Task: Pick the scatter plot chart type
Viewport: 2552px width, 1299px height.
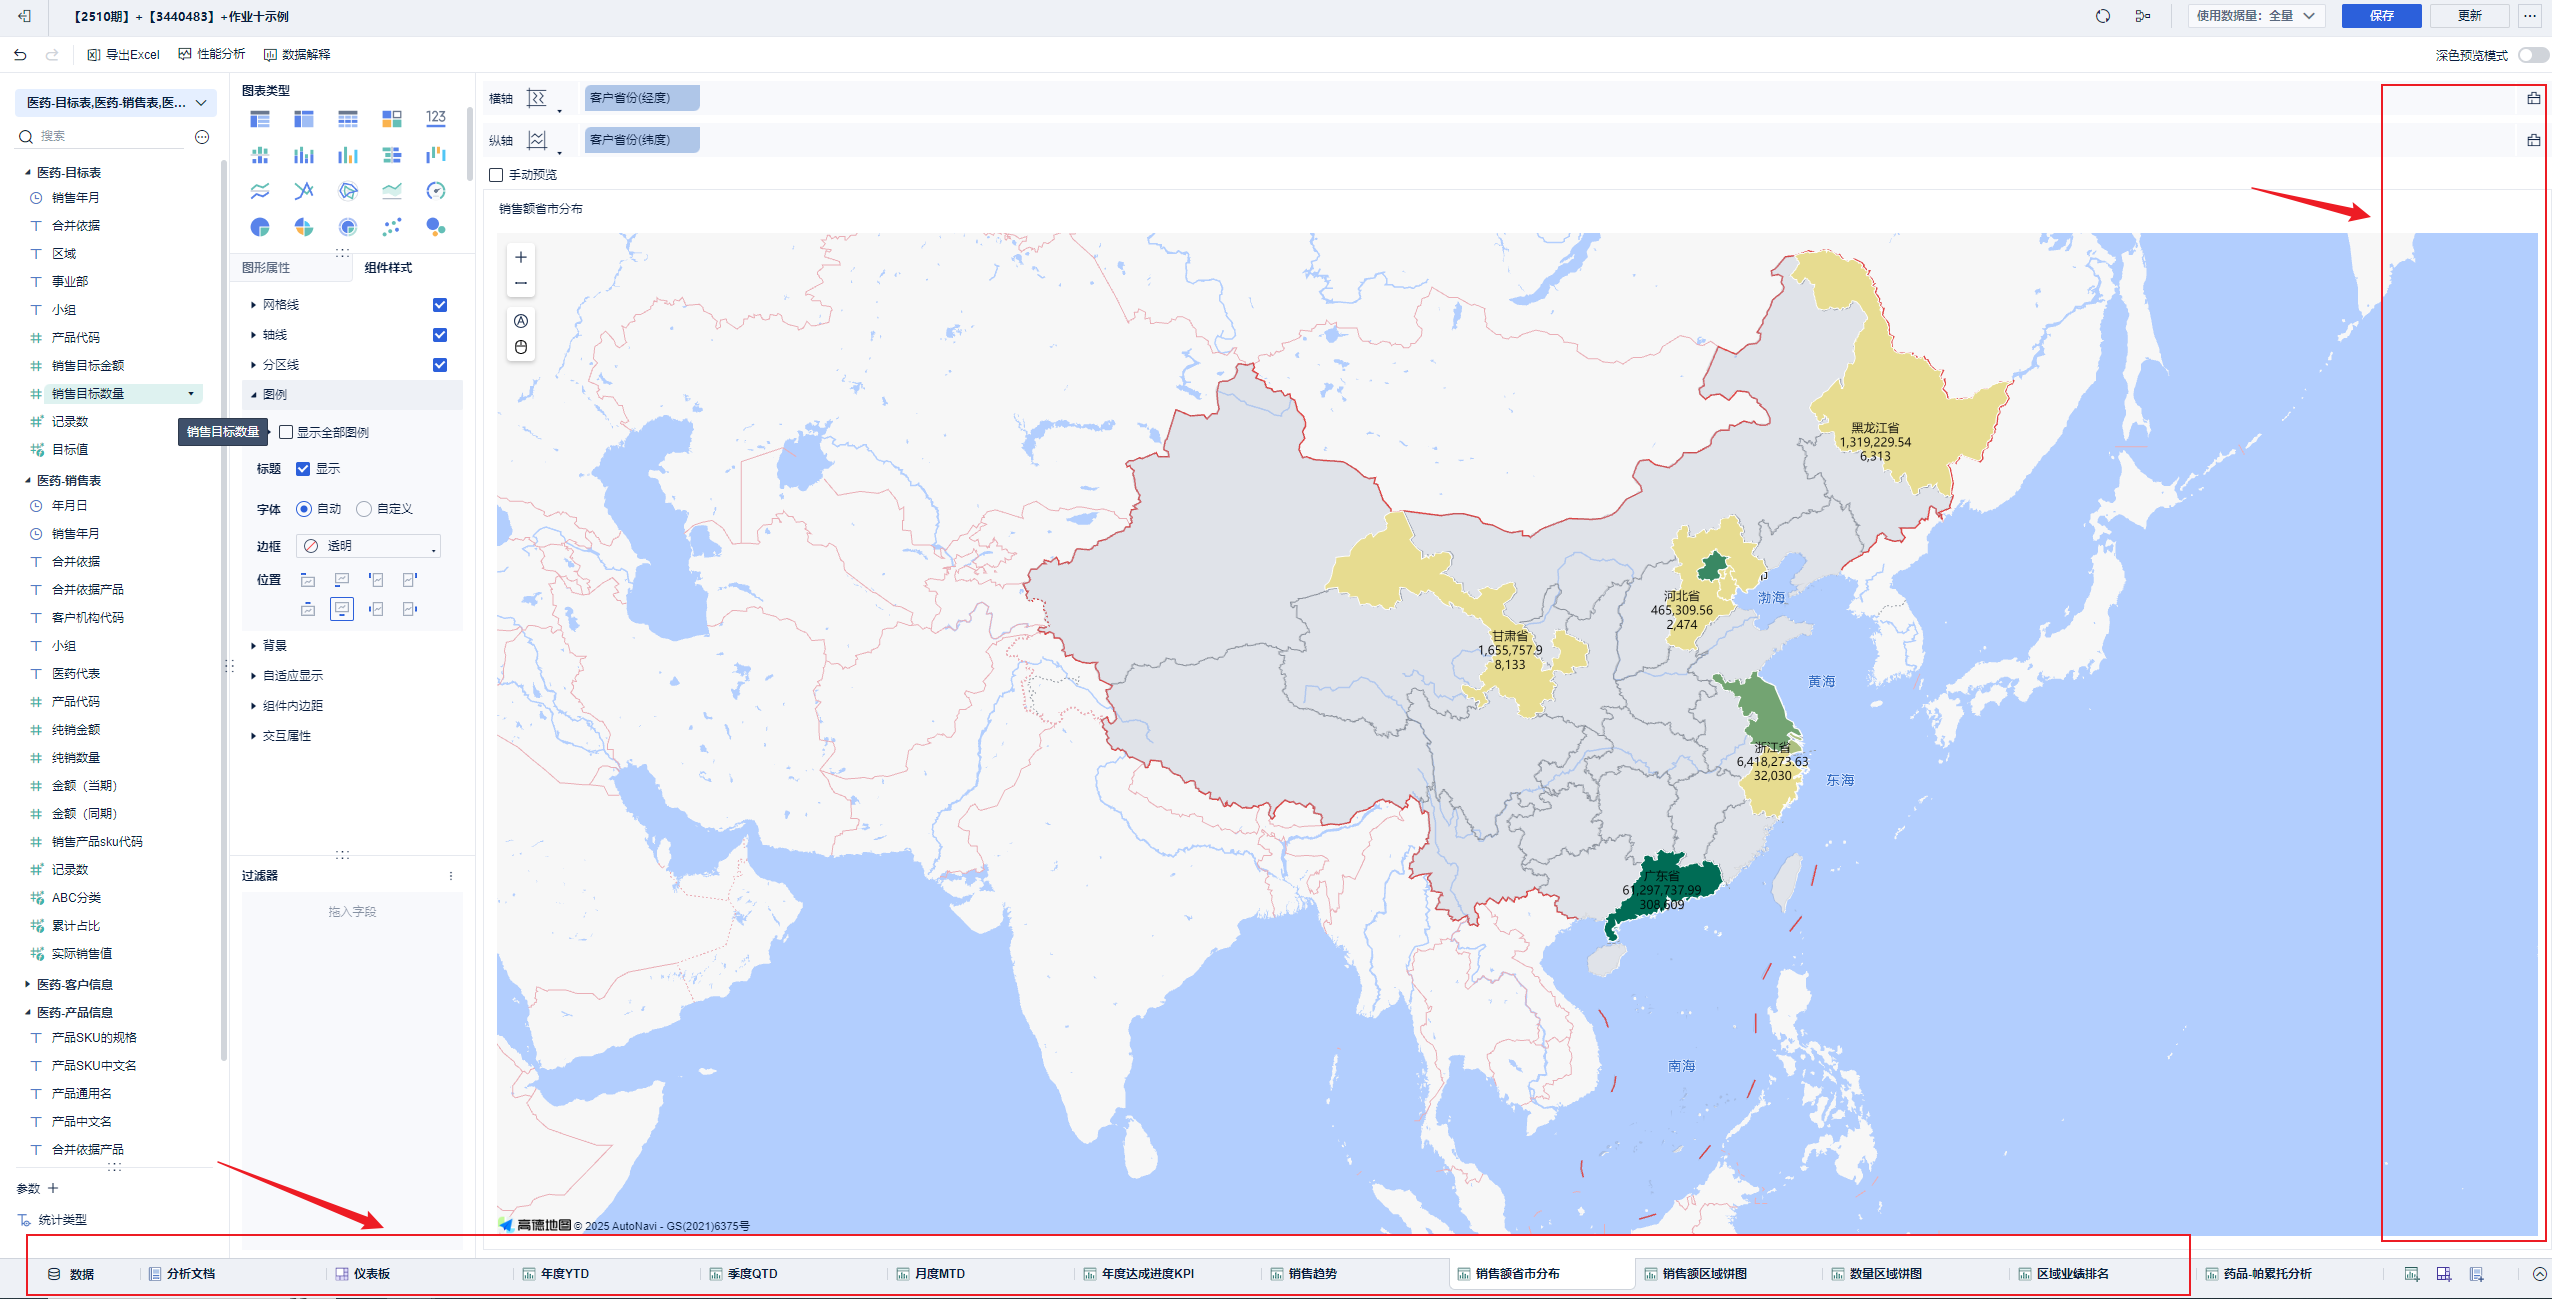Action: coord(391,227)
